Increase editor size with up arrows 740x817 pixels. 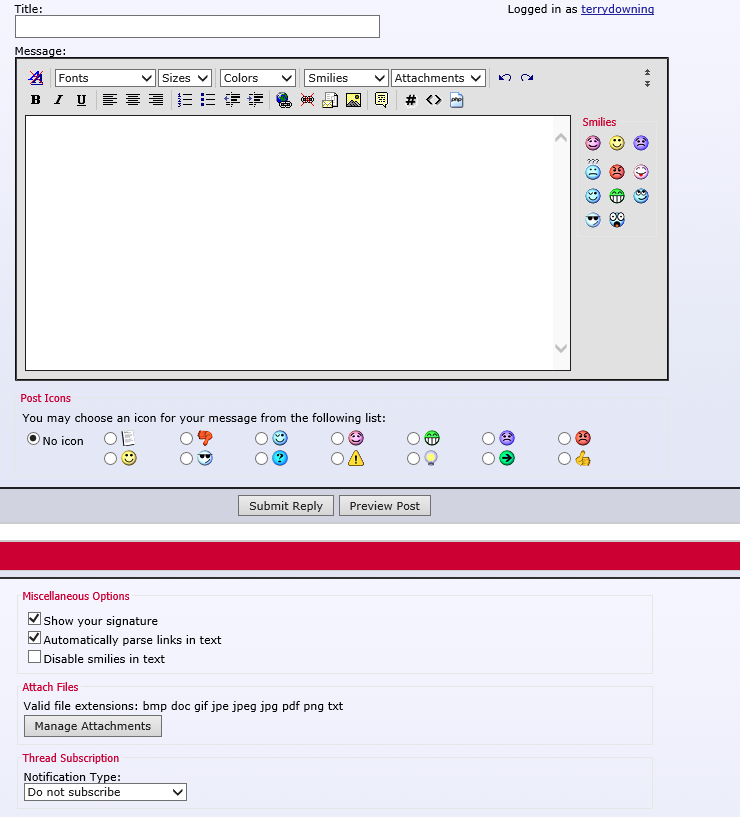tap(647, 72)
